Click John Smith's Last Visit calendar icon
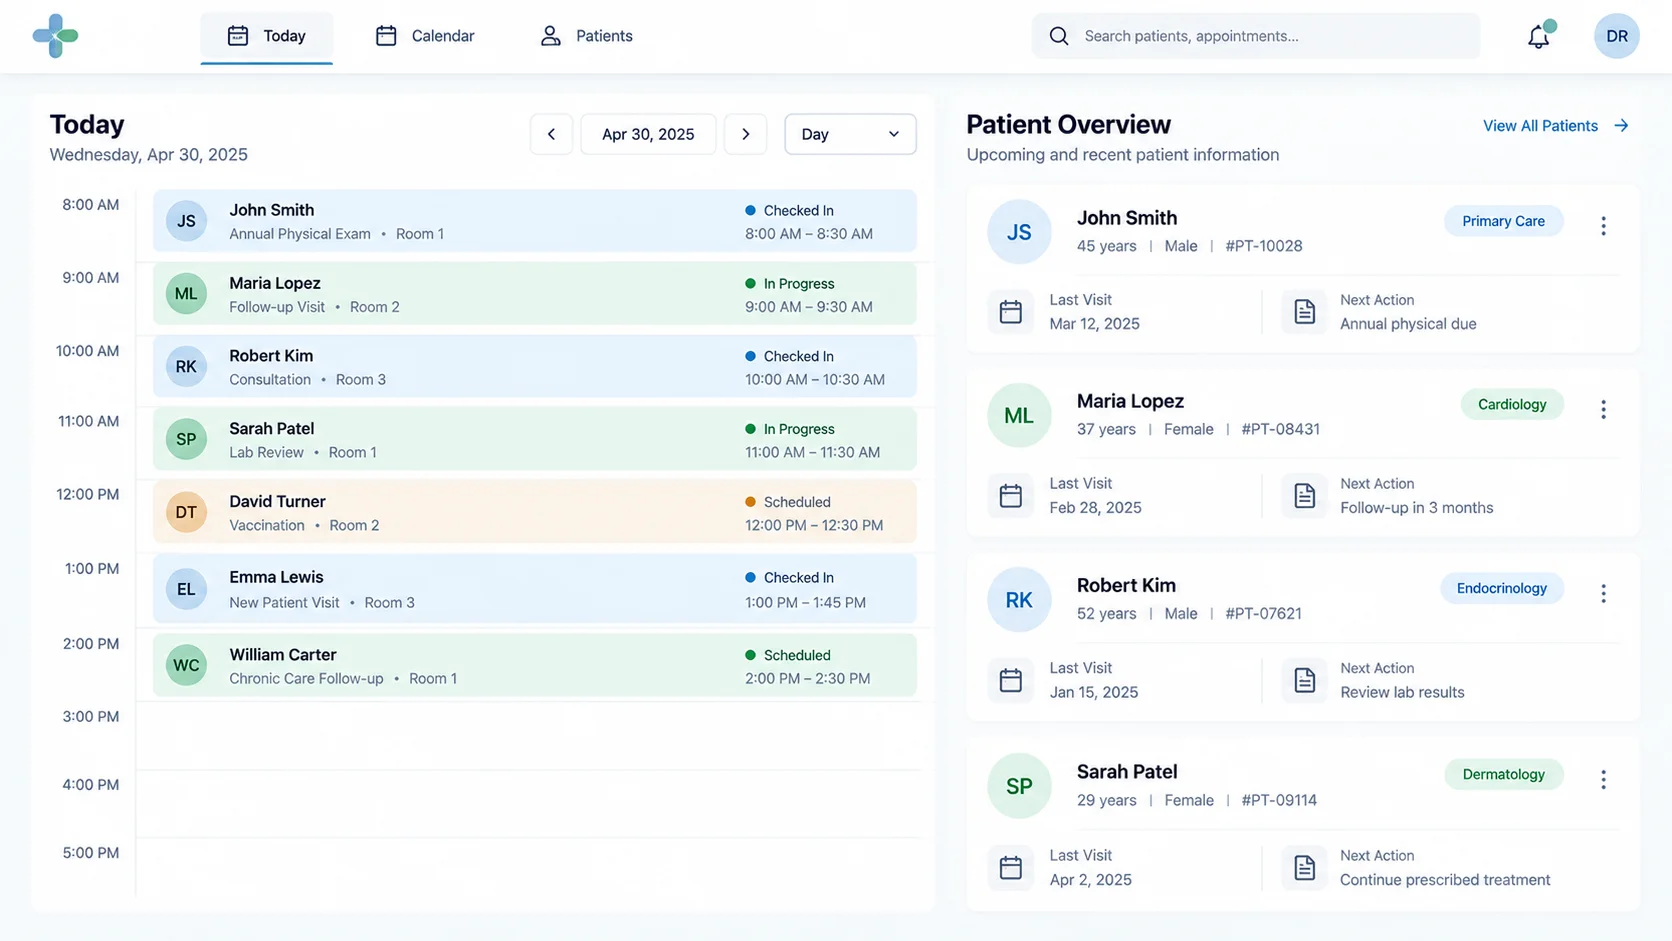 click(x=1011, y=312)
